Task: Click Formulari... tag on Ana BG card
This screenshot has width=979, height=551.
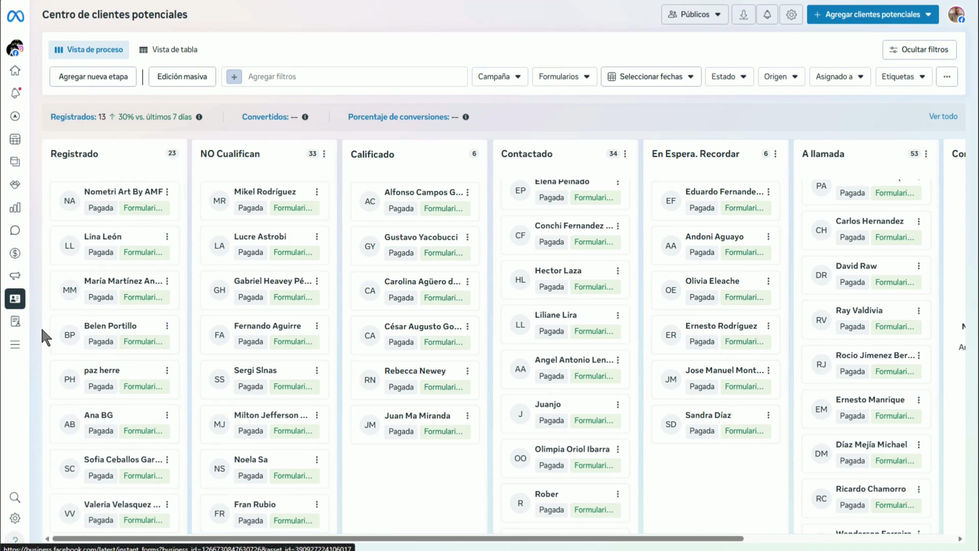Action: [x=143, y=431]
